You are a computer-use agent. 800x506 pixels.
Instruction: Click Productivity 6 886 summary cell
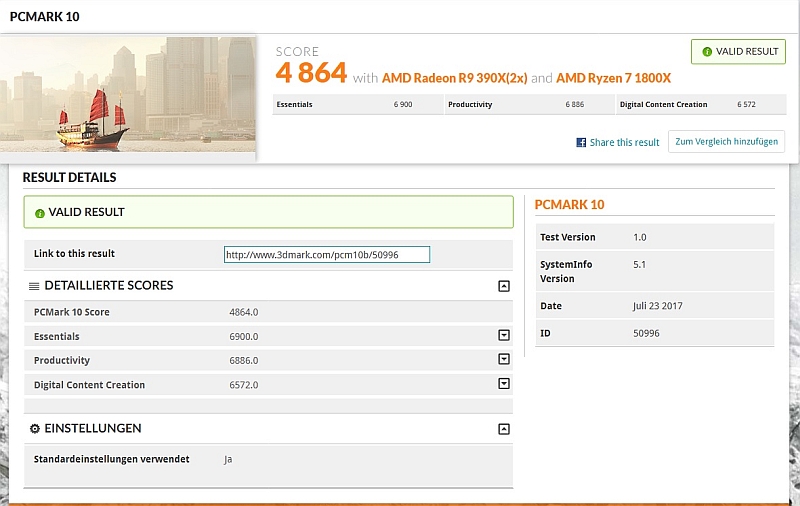[x=530, y=104]
